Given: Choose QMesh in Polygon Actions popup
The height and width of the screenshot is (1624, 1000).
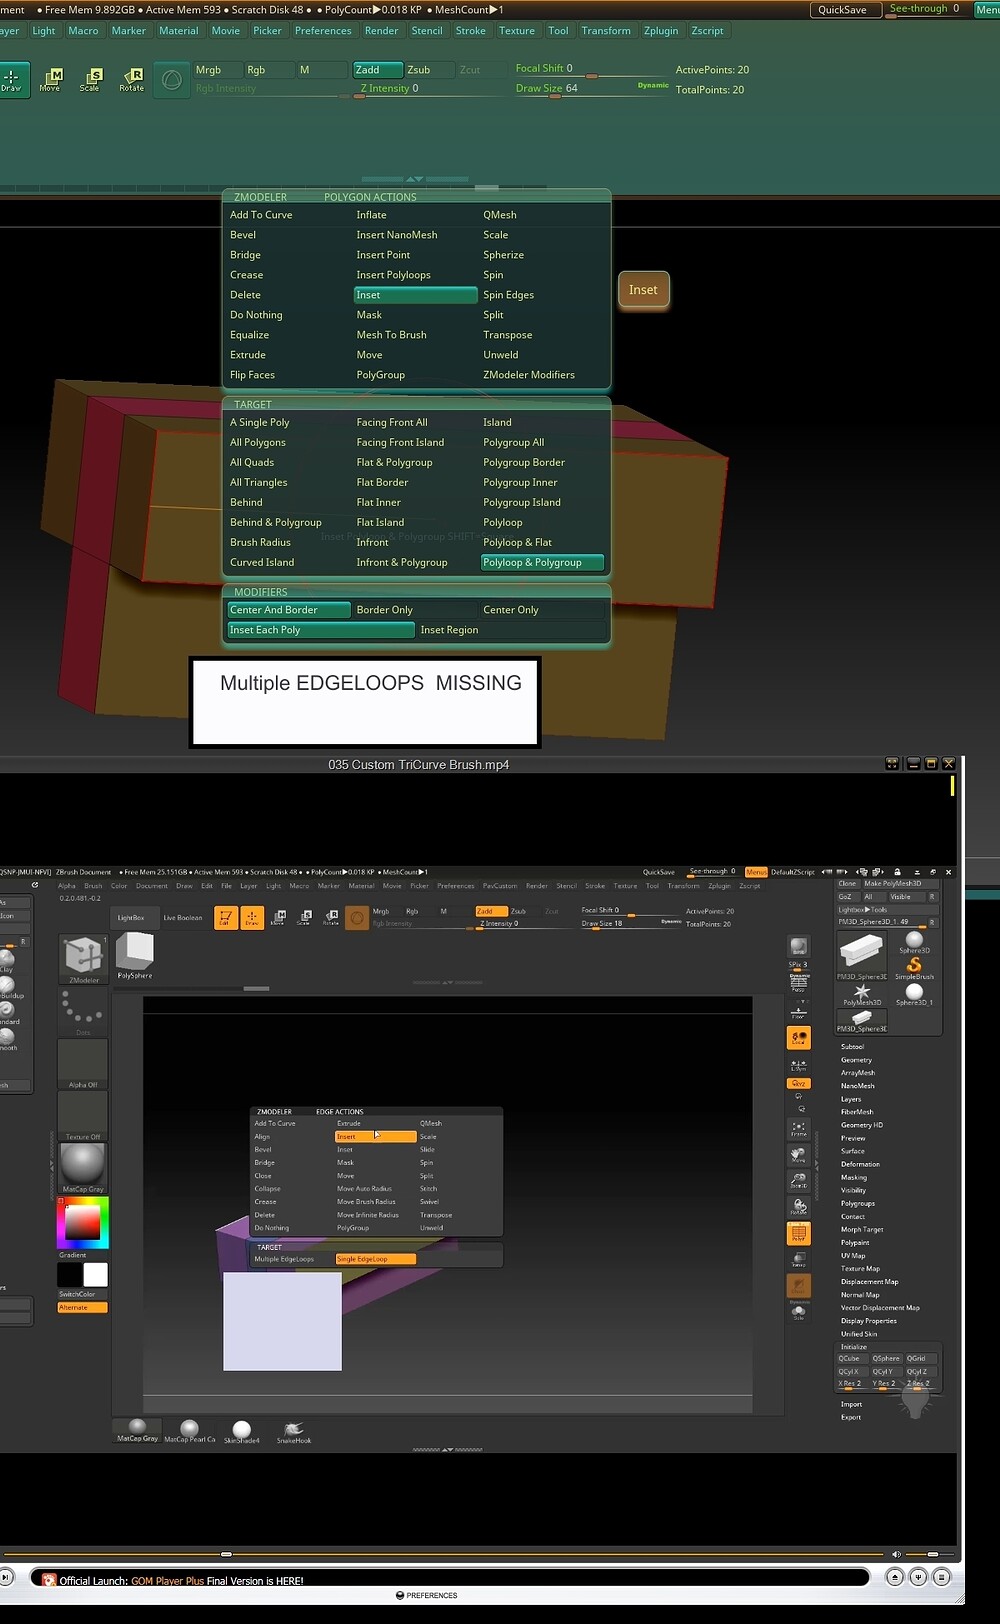Looking at the screenshot, I should point(500,215).
